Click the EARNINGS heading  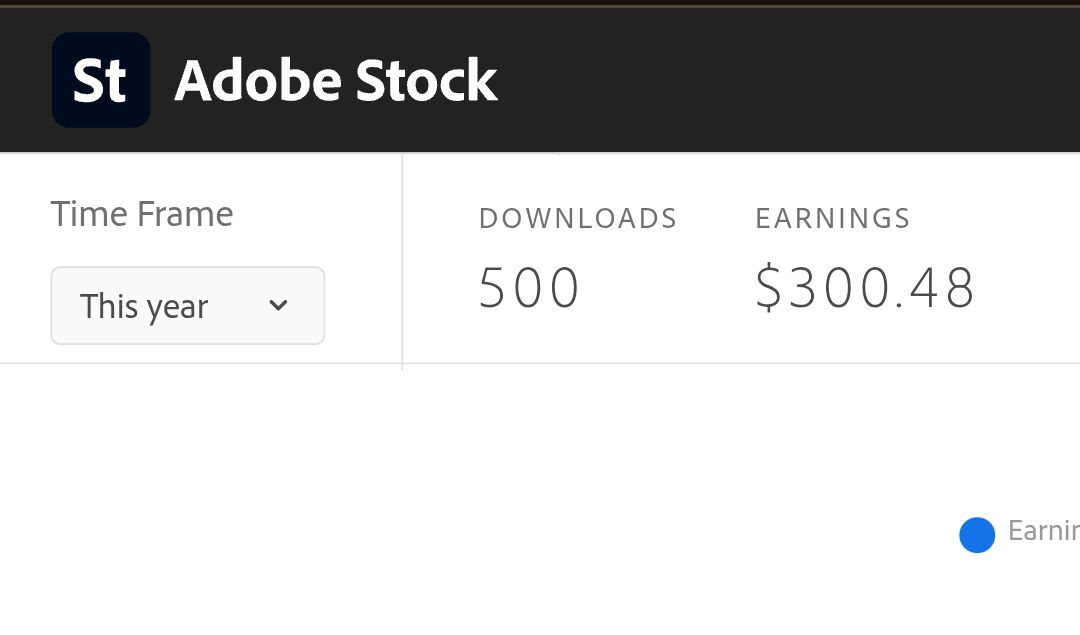pos(833,218)
